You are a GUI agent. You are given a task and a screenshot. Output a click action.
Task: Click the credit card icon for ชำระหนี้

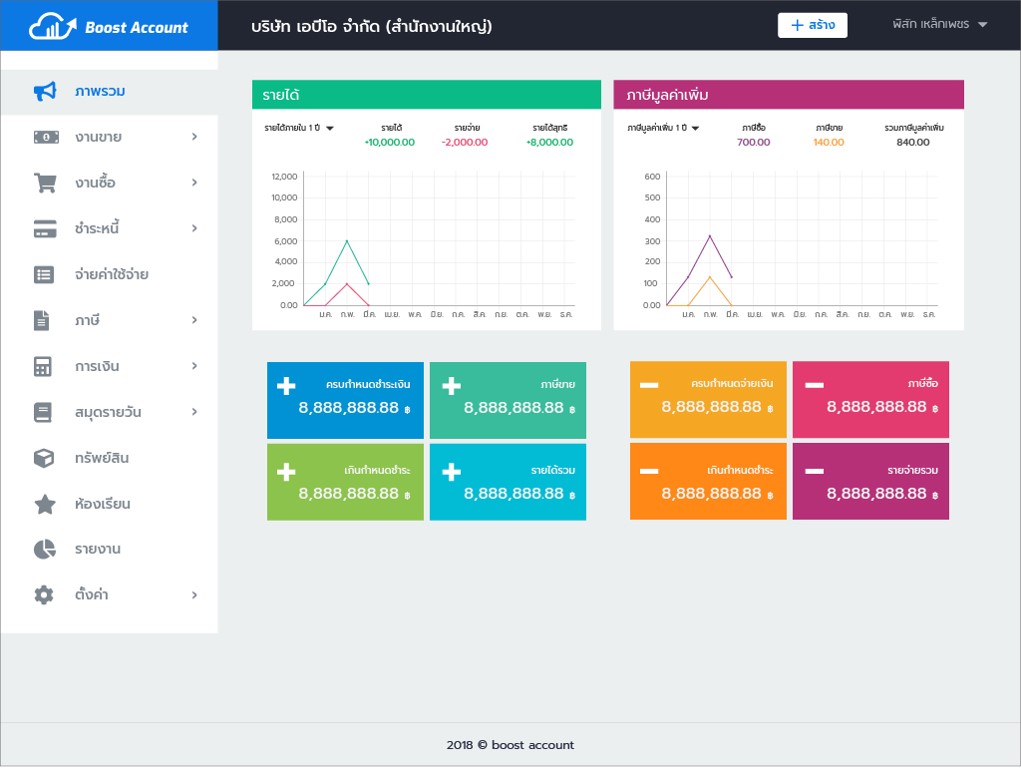tap(44, 229)
